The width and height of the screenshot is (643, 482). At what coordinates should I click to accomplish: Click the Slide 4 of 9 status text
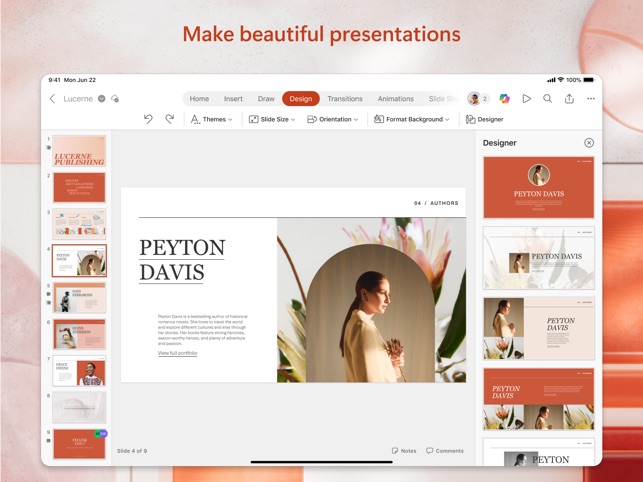tap(132, 451)
